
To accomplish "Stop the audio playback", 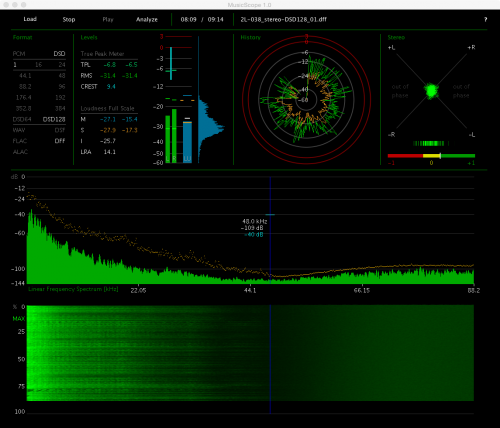I will point(69,20).
